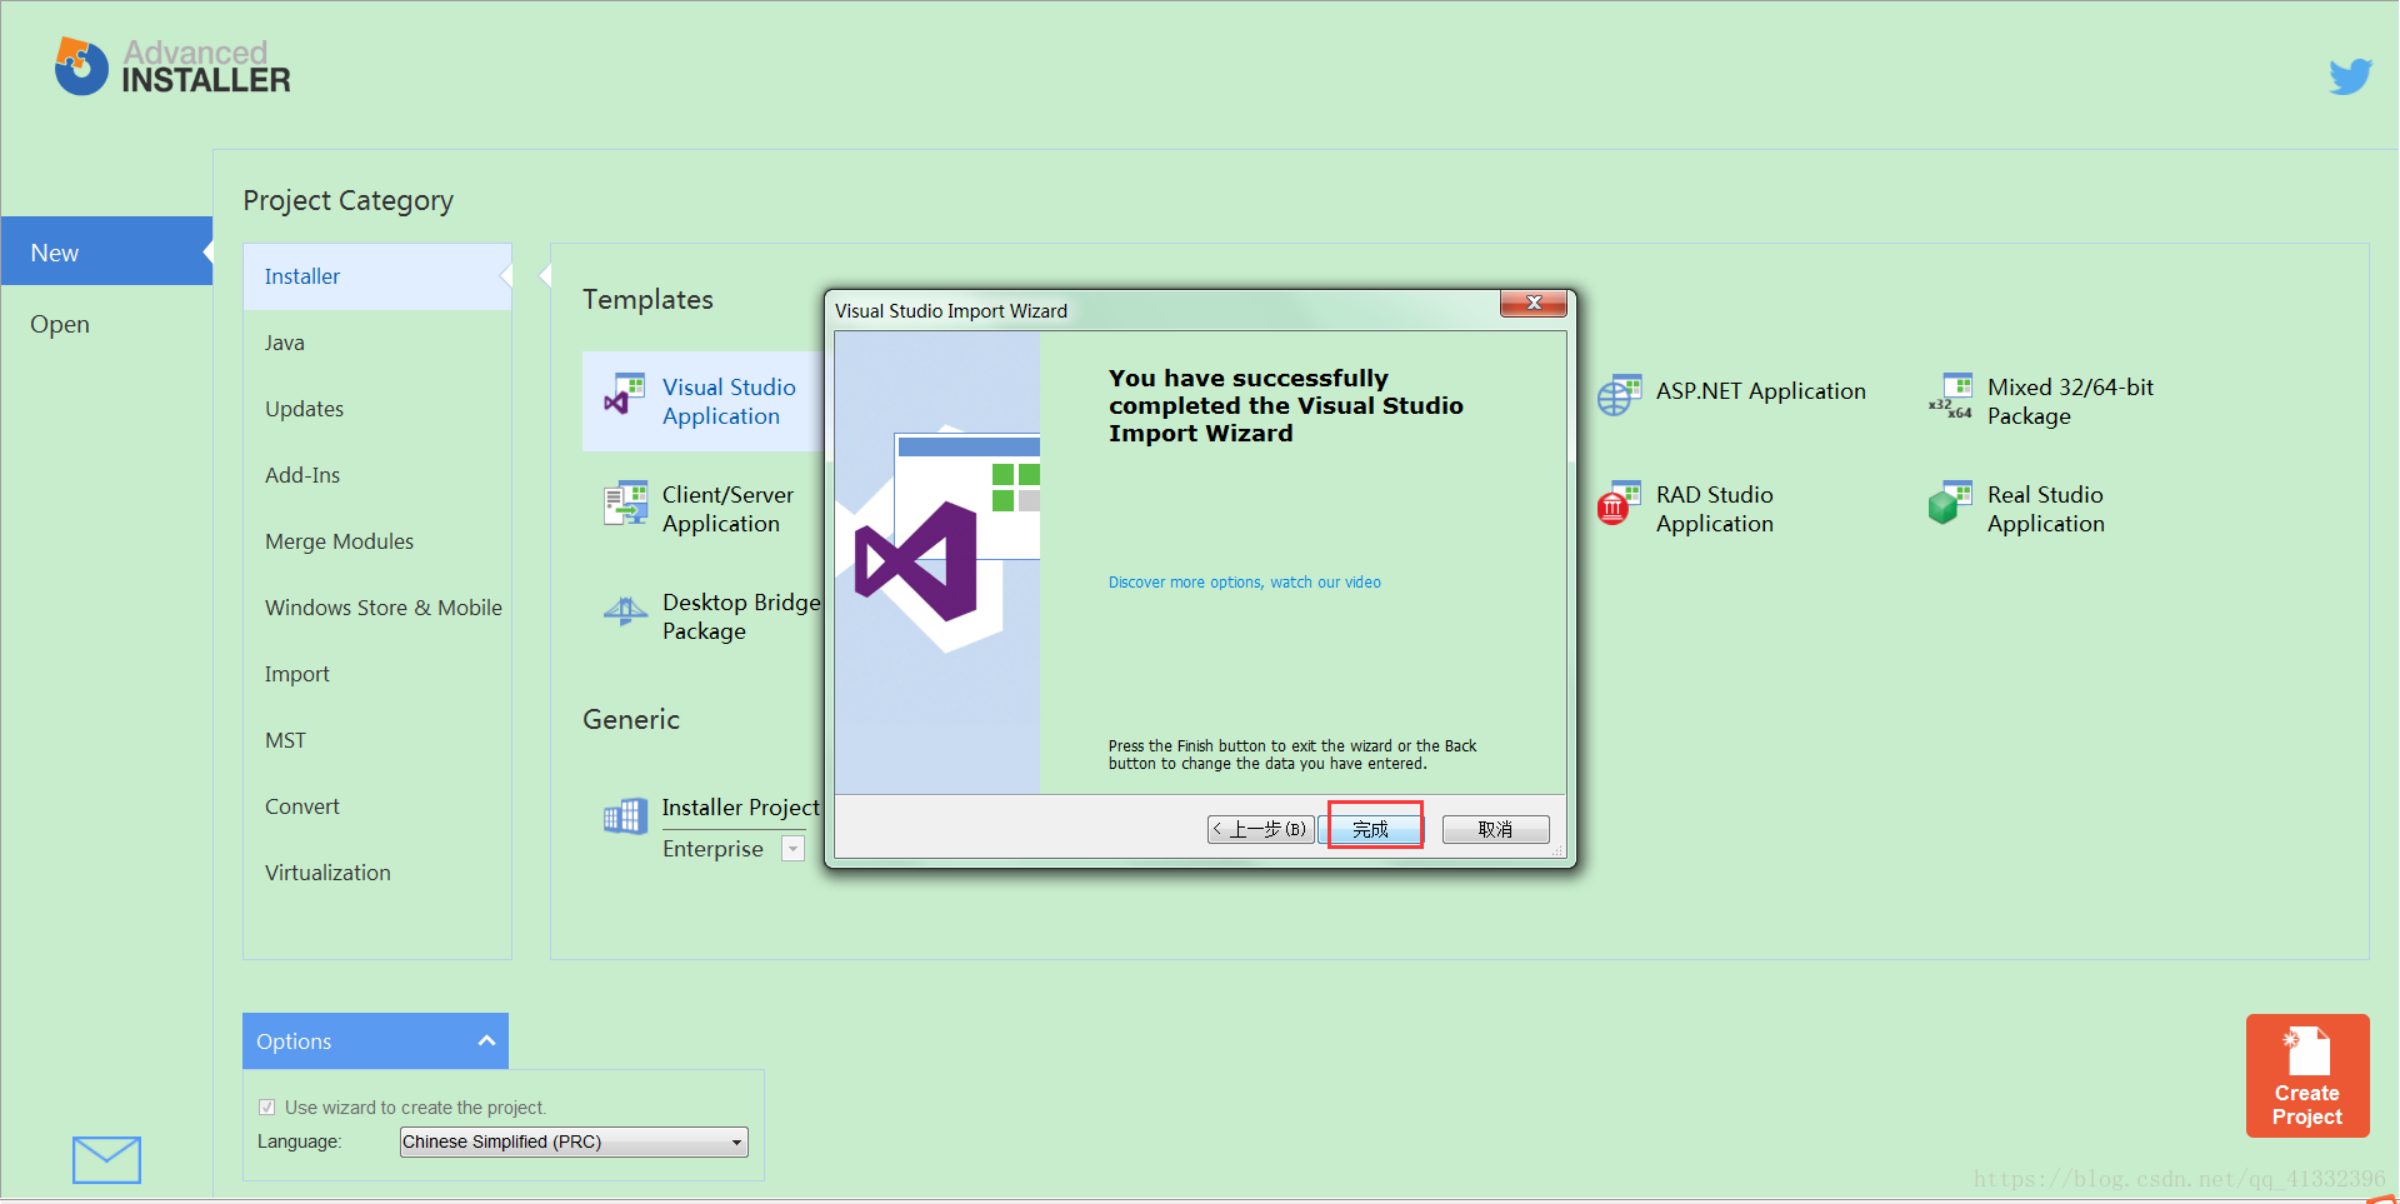Image resolution: width=2400 pixels, height=1204 pixels.
Task: Select the Java project category
Action: 285,342
